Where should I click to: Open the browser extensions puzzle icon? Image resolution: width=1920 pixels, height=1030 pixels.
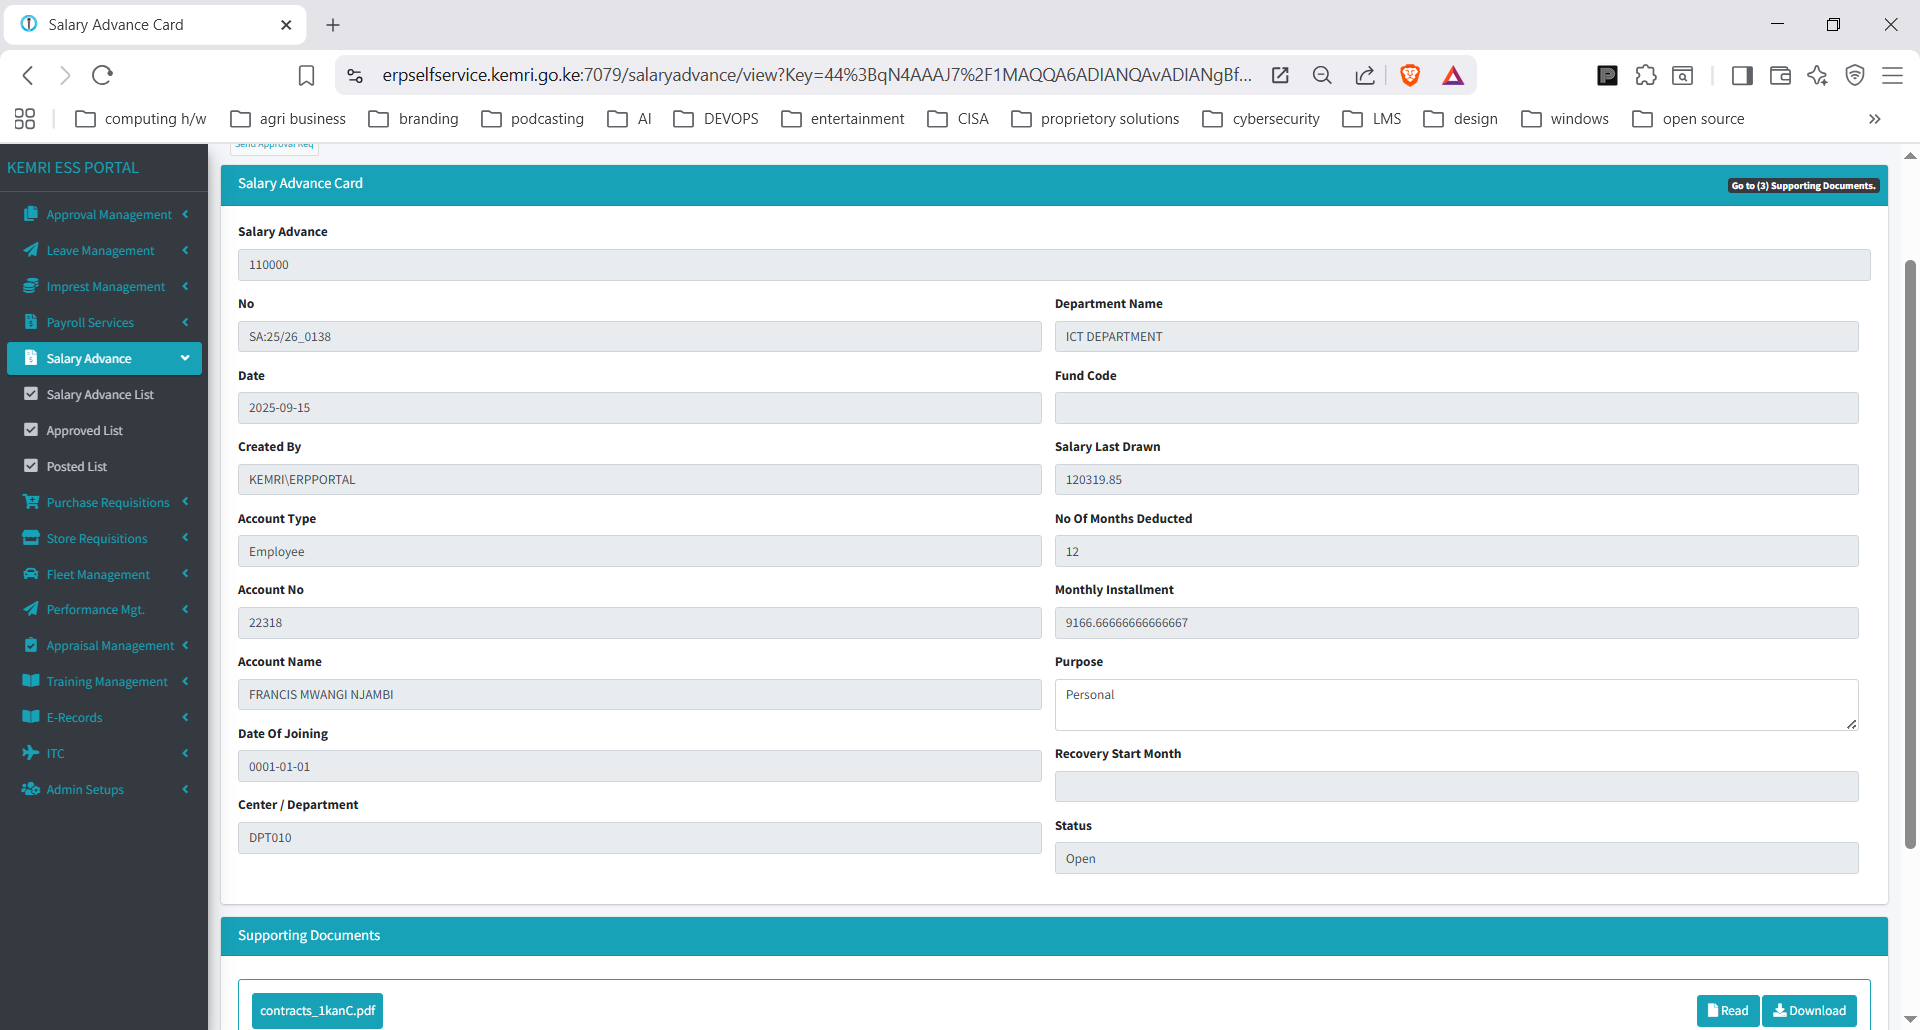tap(1646, 75)
